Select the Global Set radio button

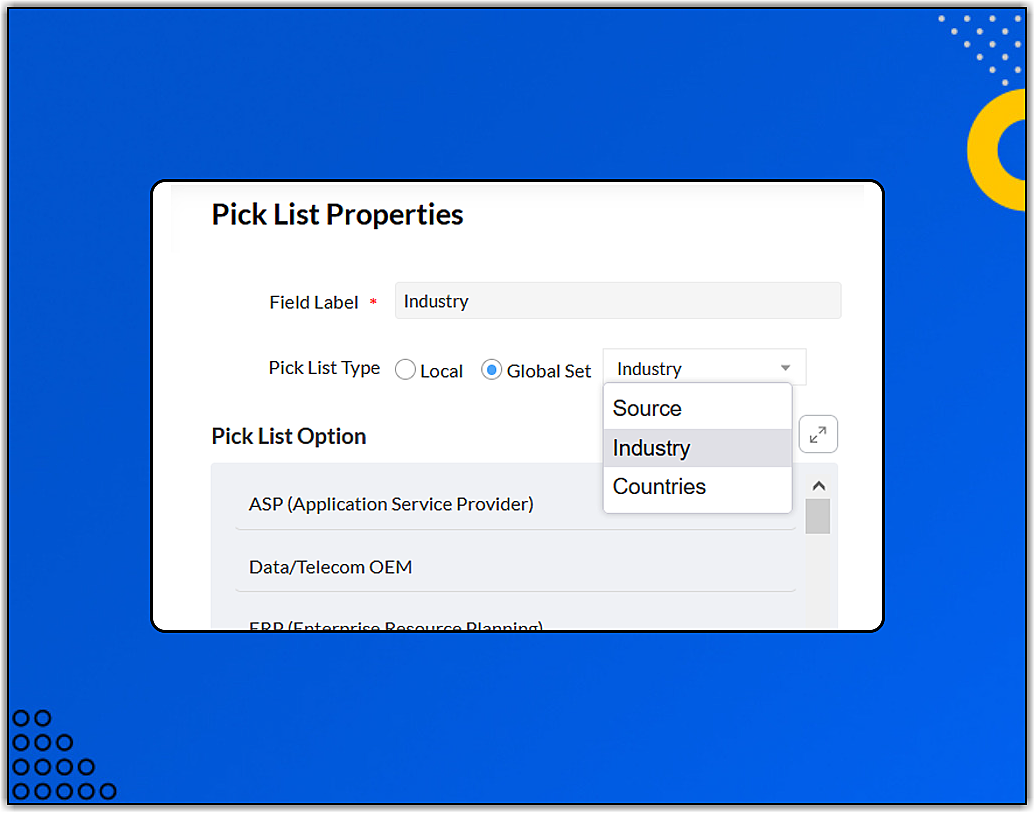tap(491, 370)
